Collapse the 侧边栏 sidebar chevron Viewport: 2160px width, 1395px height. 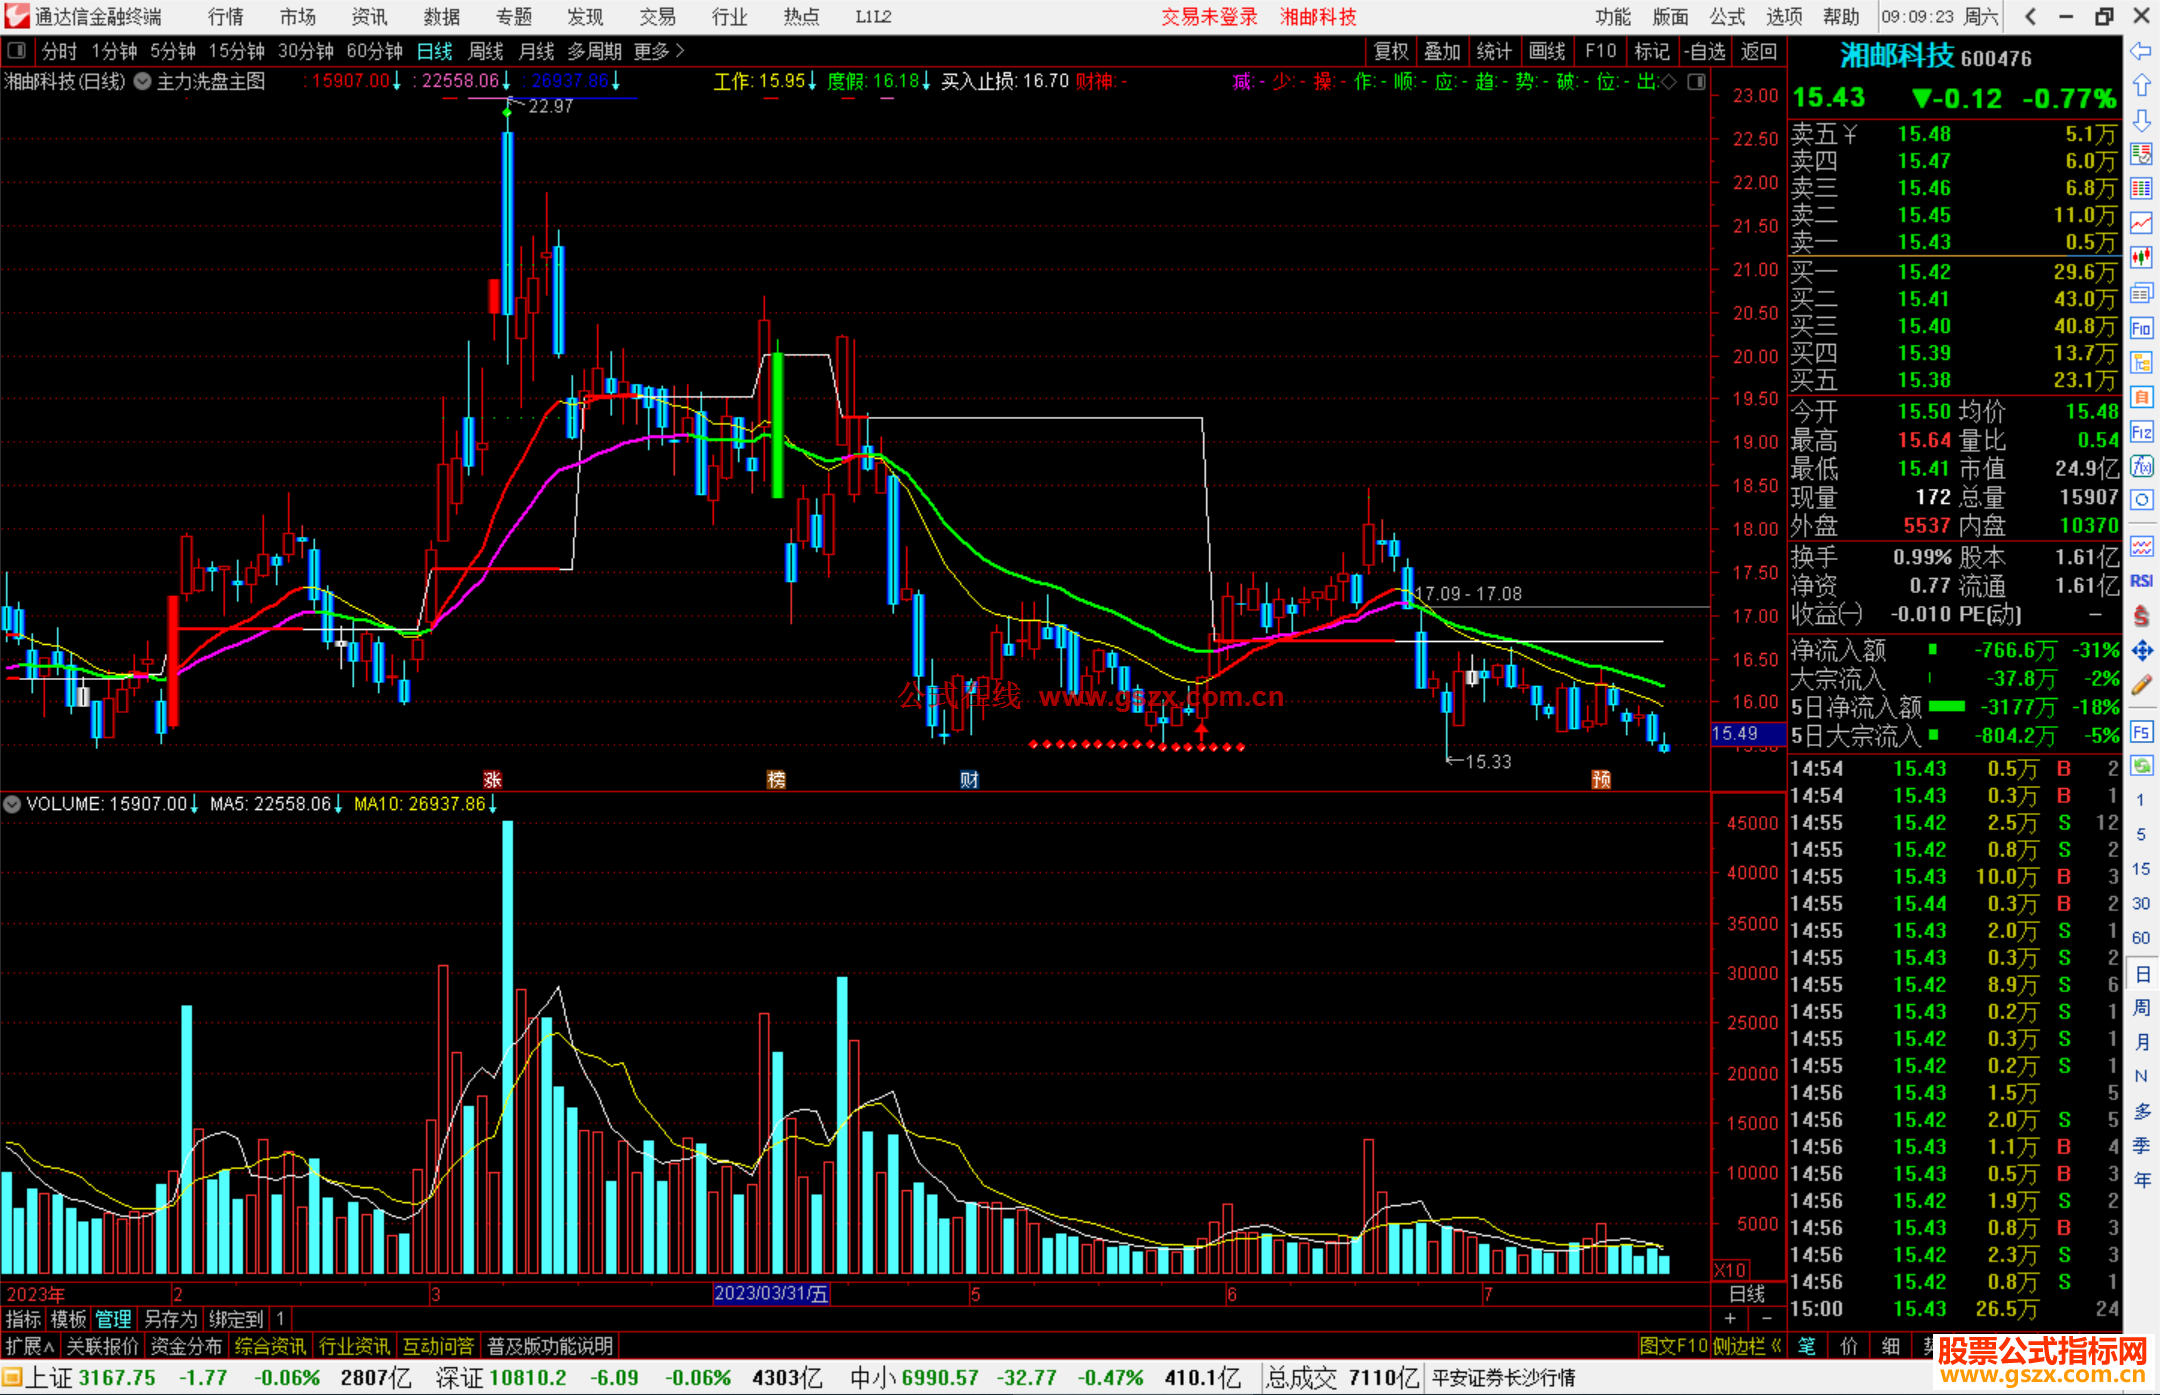point(1776,1346)
